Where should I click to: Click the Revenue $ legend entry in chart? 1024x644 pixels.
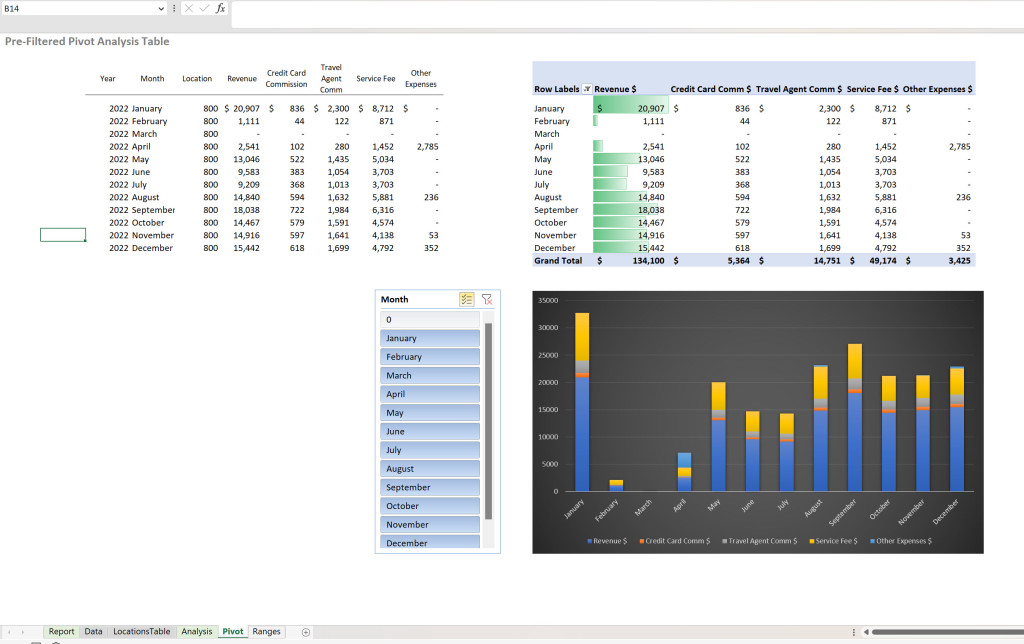tap(607, 541)
